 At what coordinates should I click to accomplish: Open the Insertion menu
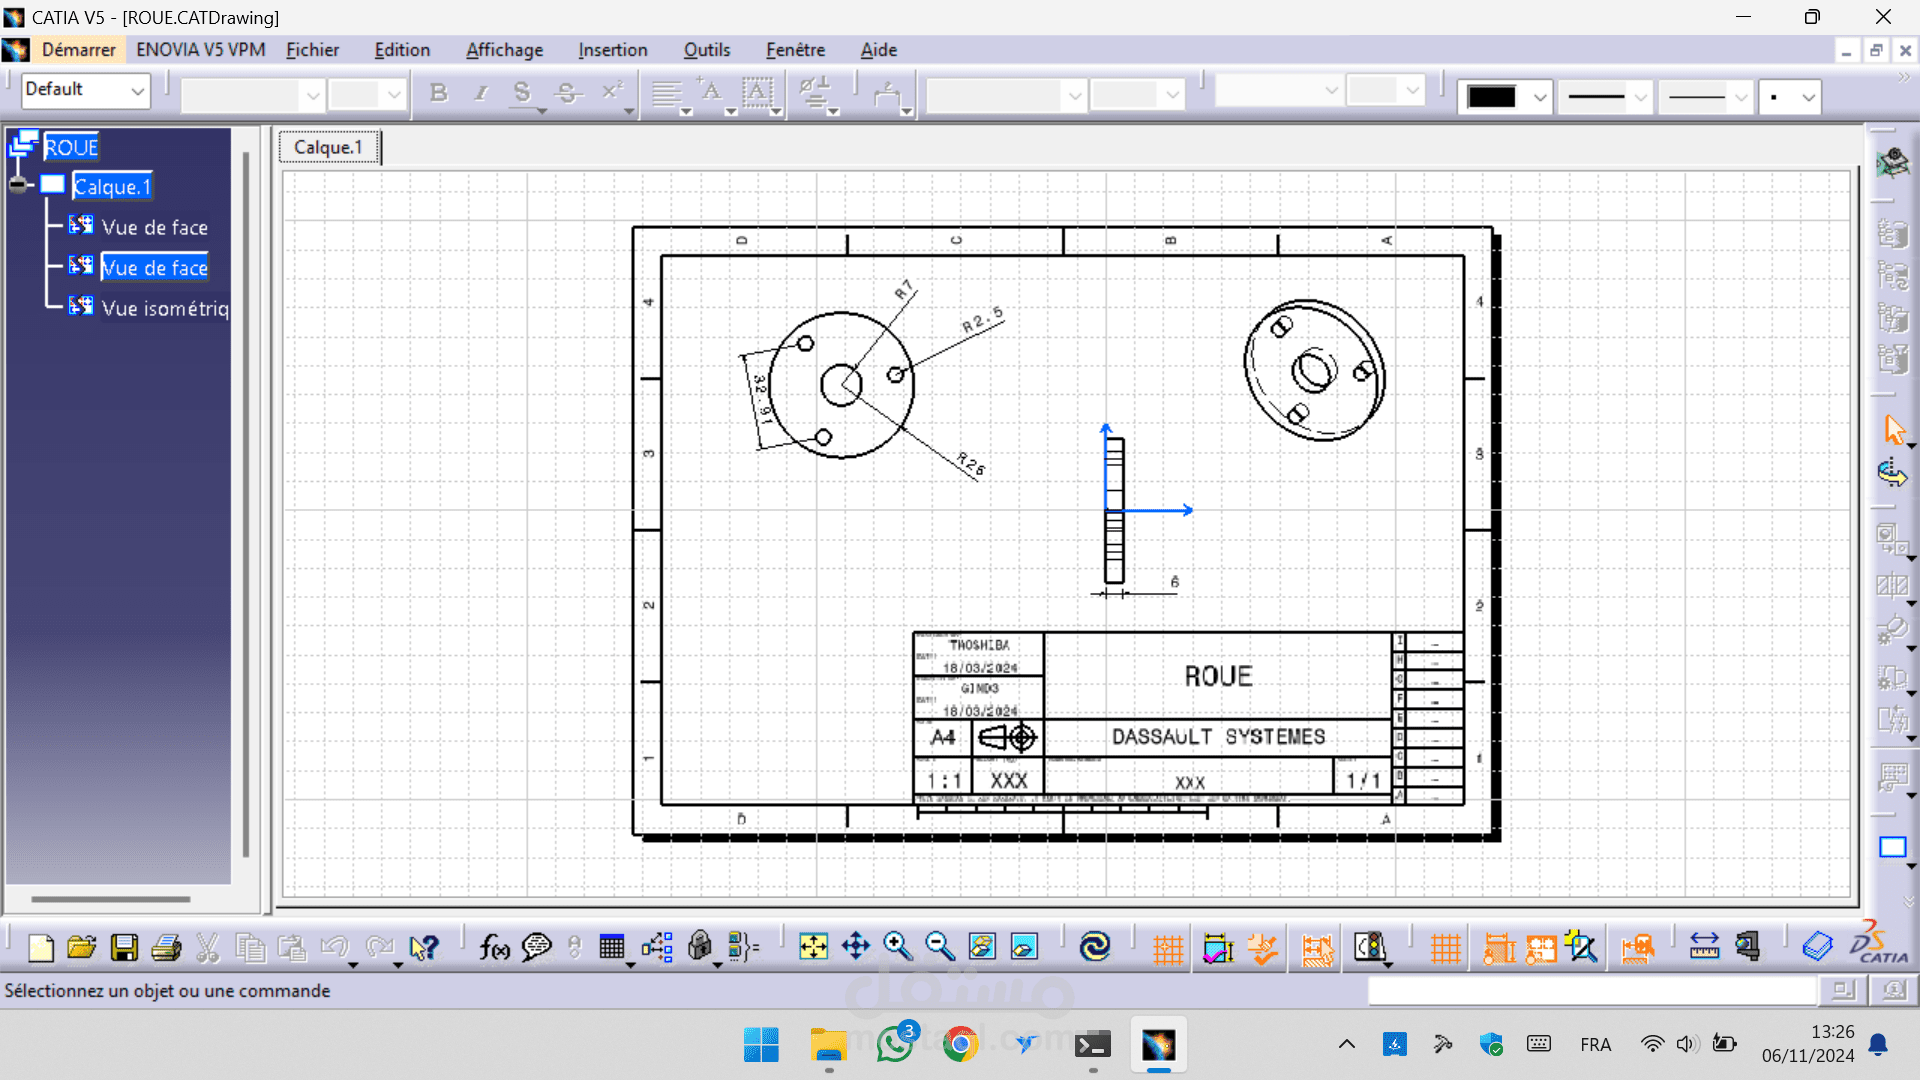click(x=612, y=50)
